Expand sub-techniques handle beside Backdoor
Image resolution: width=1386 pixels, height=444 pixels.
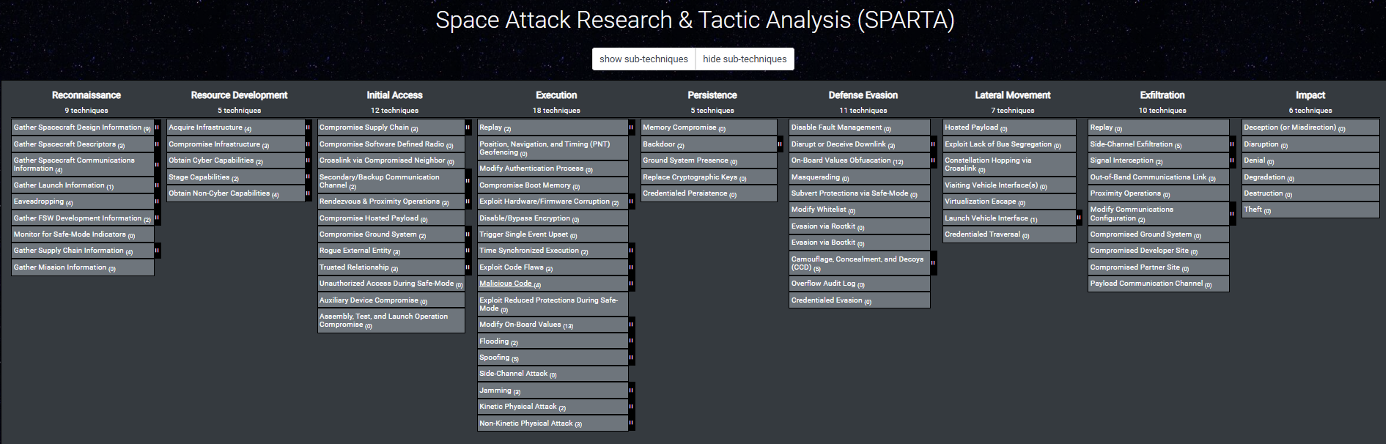point(779,145)
